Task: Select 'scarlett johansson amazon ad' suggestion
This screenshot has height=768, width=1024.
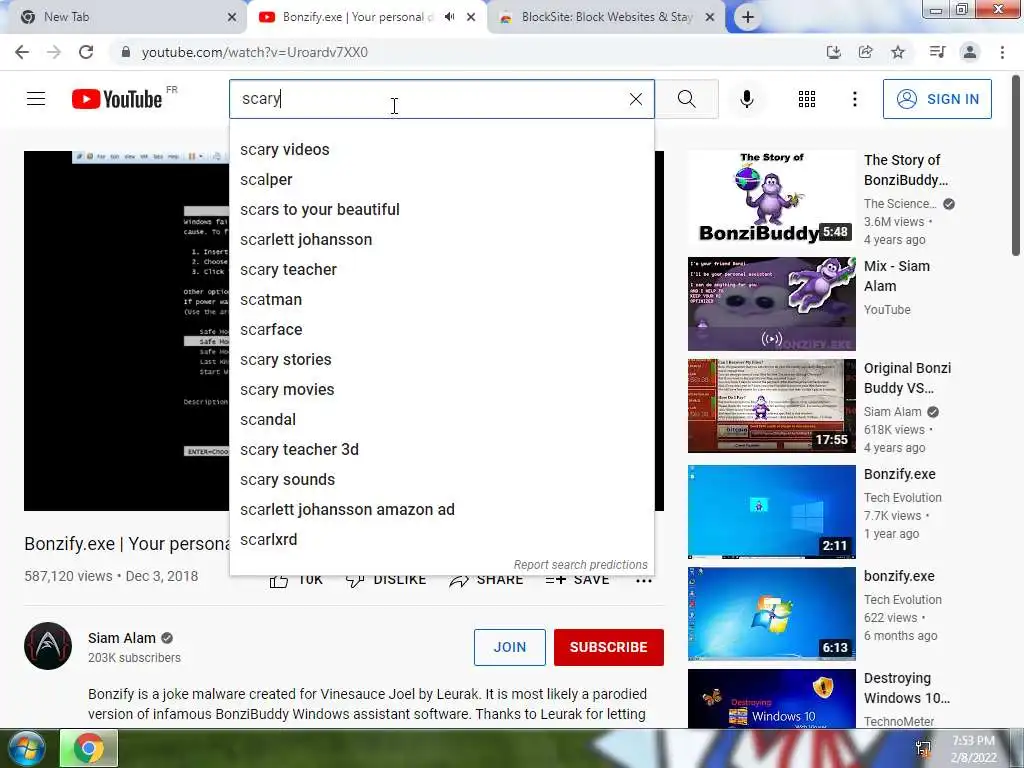Action: [x=441, y=510]
